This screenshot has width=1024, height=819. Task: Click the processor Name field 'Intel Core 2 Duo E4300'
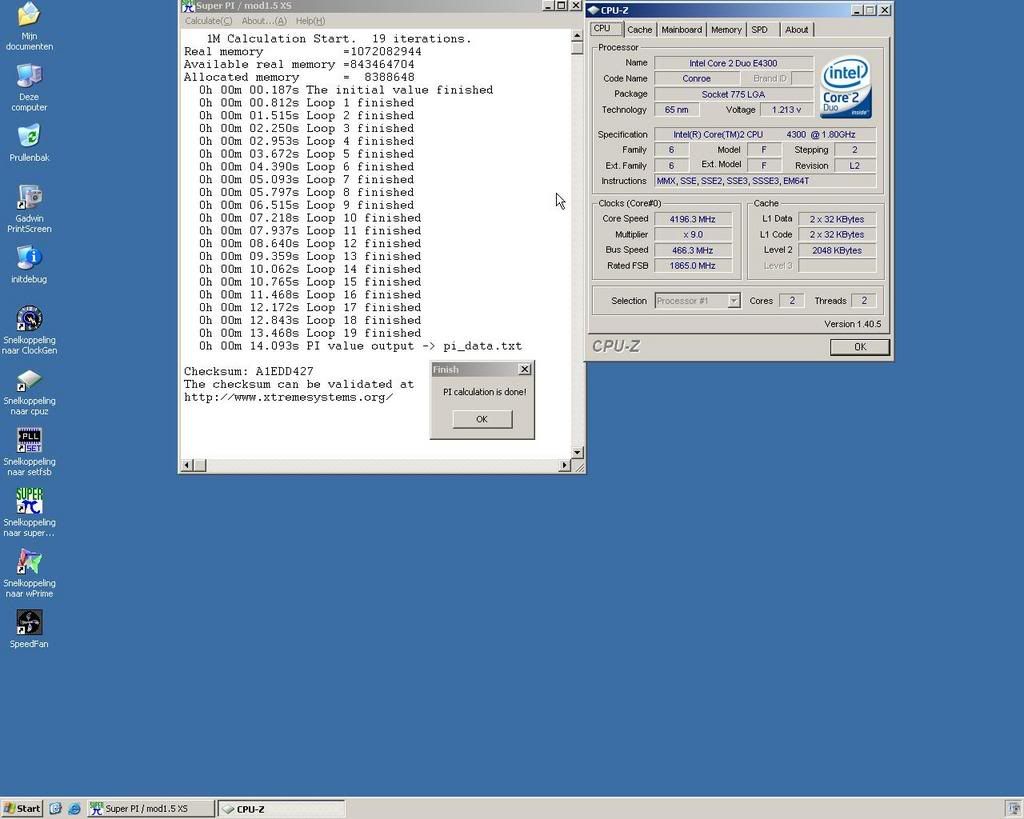tap(733, 63)
